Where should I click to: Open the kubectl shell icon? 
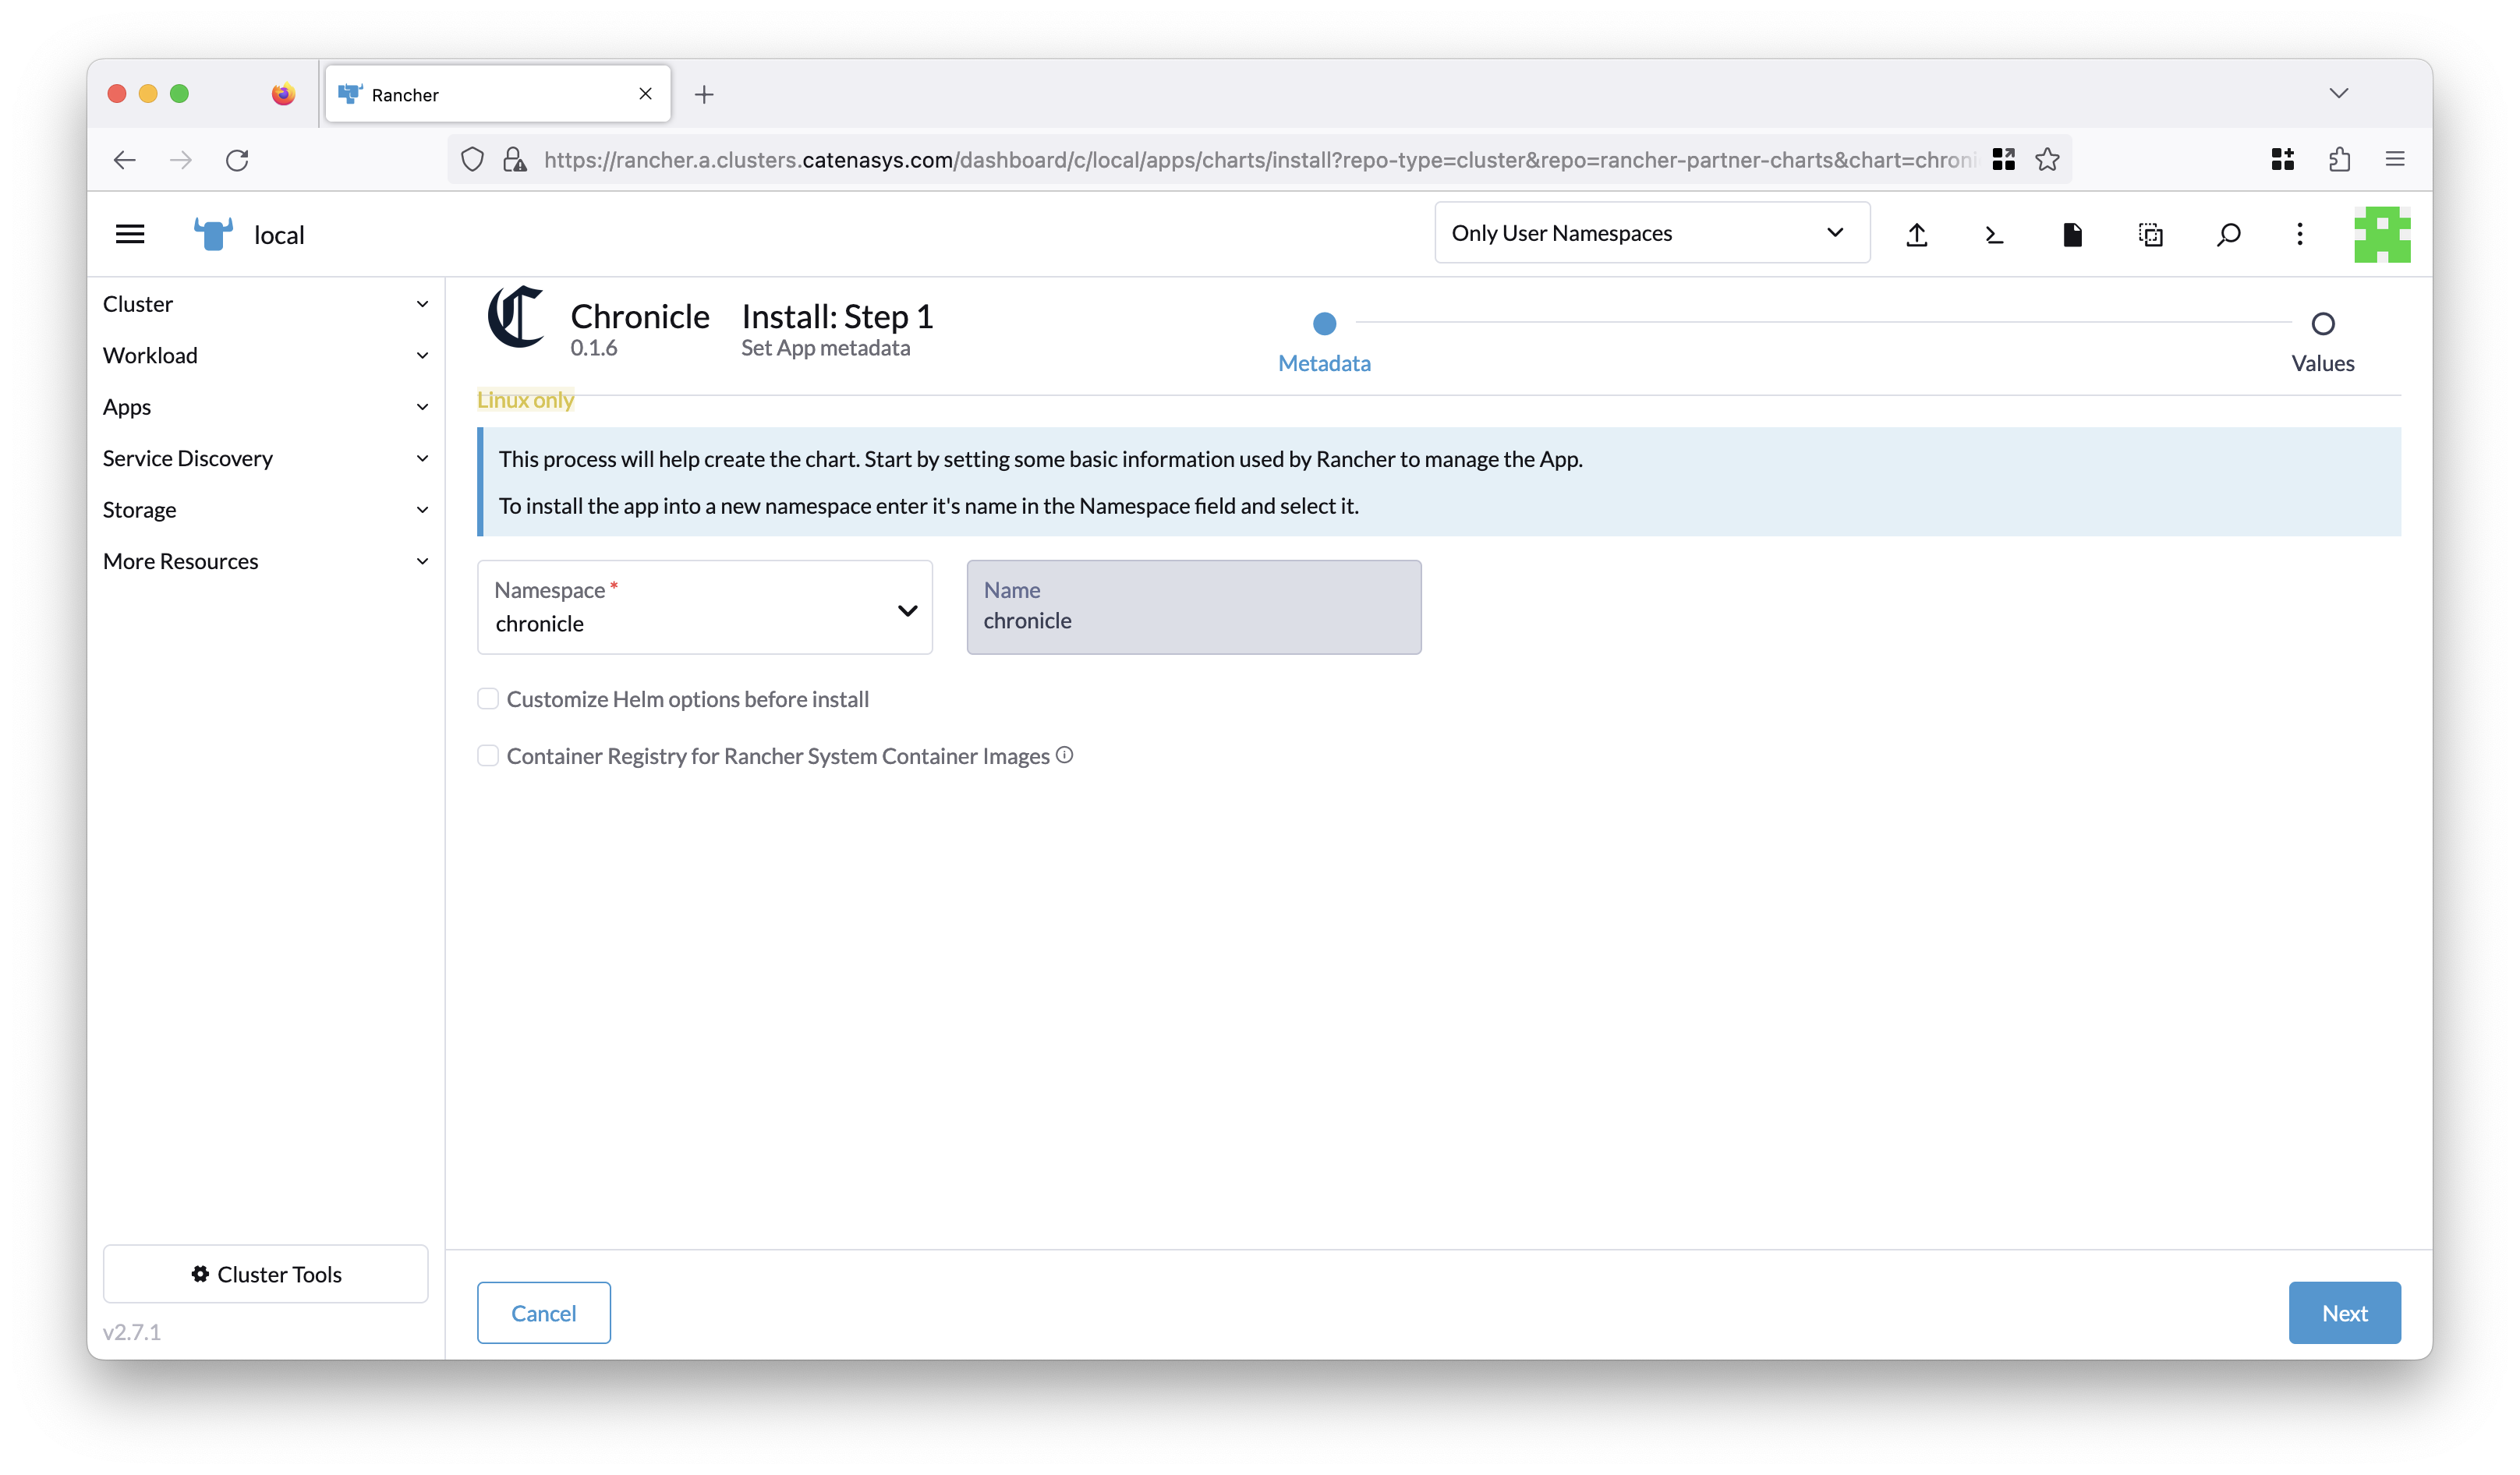1994,234
